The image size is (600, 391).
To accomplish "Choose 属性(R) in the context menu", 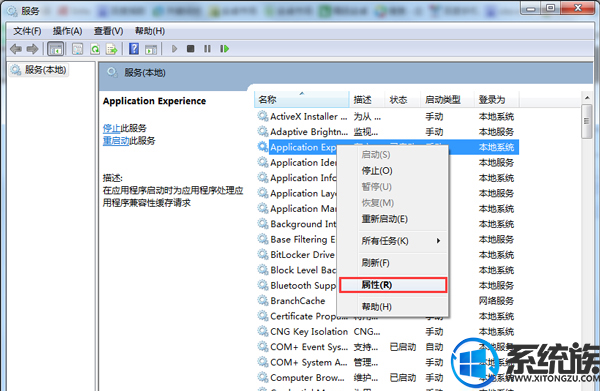I will pos(393,285).
